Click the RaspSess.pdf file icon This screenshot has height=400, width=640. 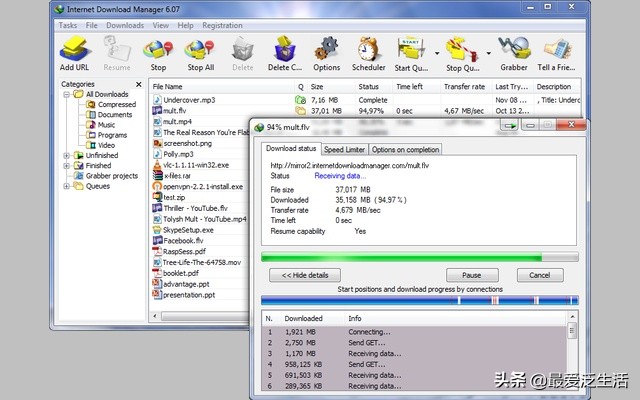(157, 251)
